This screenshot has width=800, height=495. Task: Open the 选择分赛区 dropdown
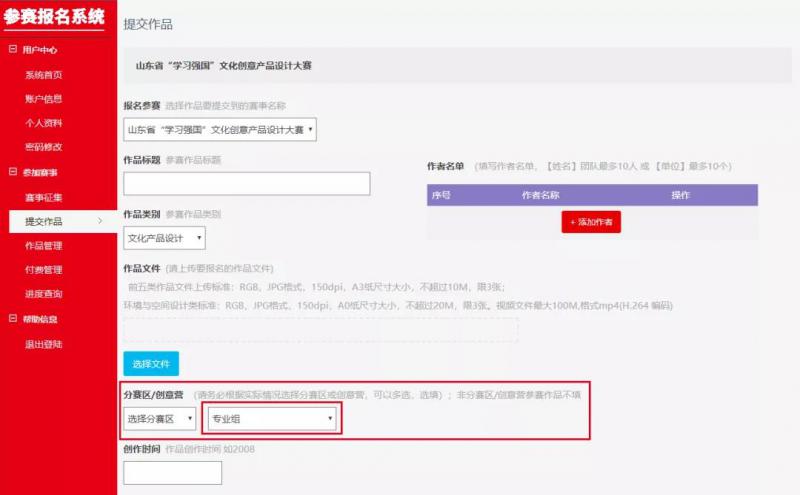[x=160, y=418]
